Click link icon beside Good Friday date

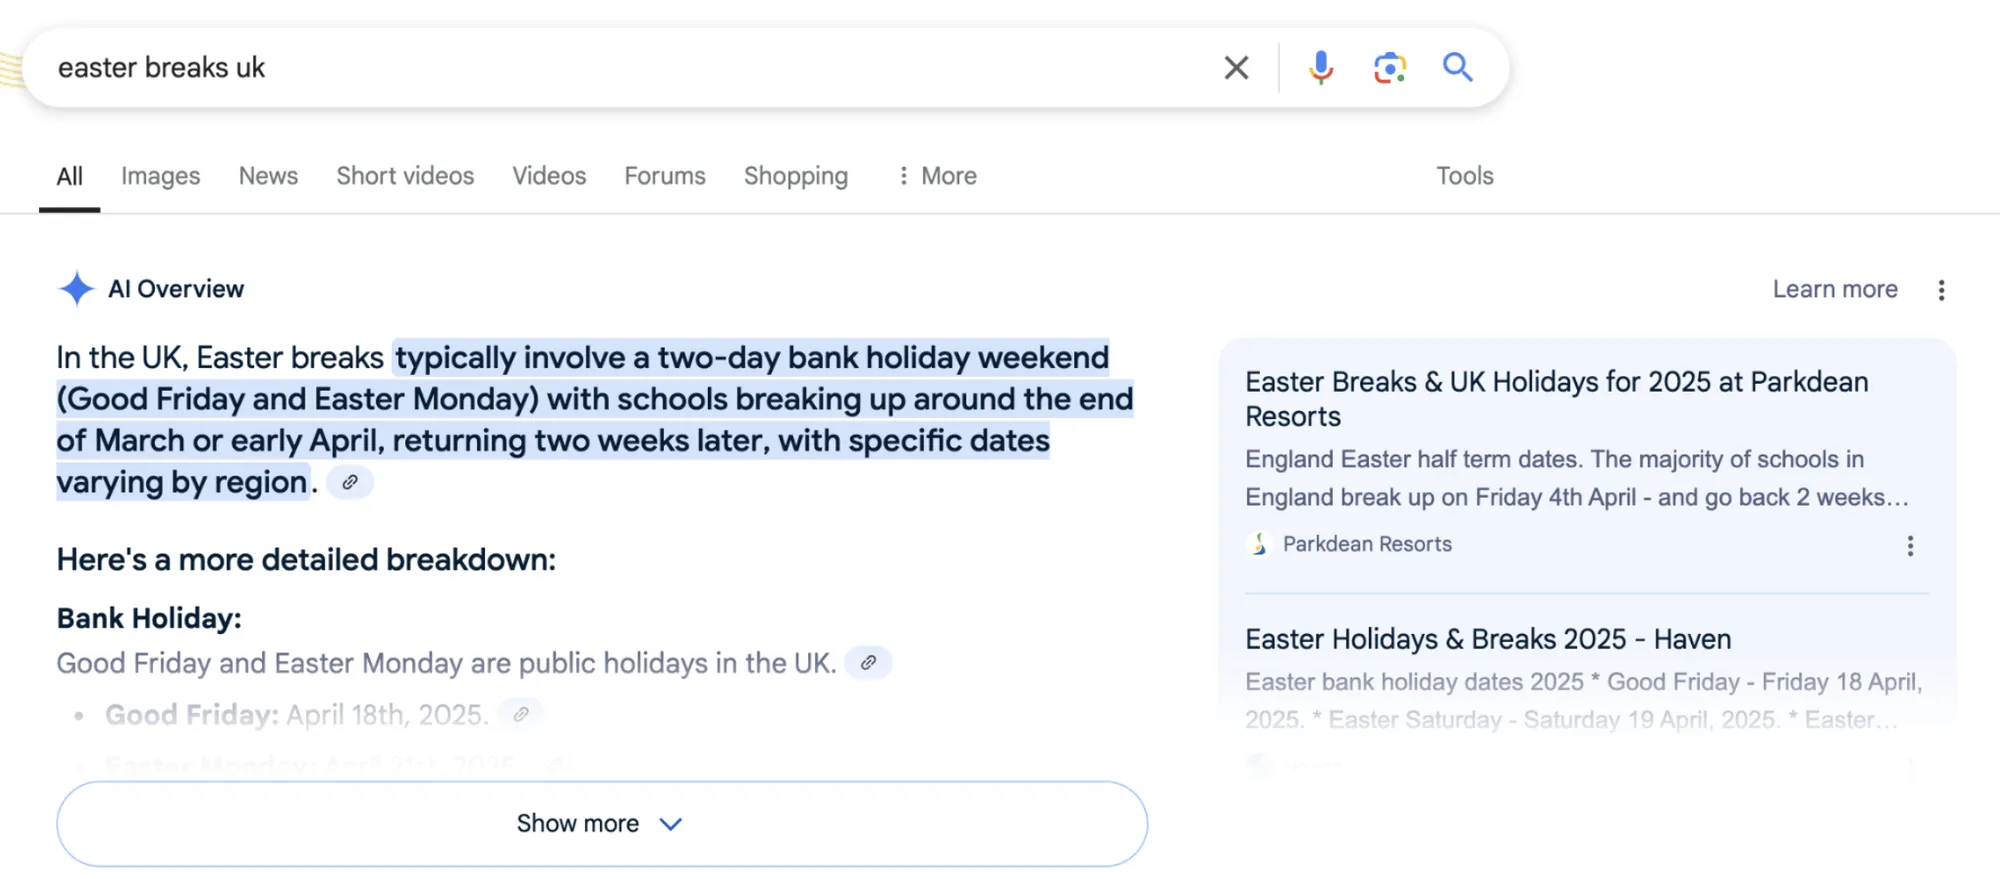(521, 714)
